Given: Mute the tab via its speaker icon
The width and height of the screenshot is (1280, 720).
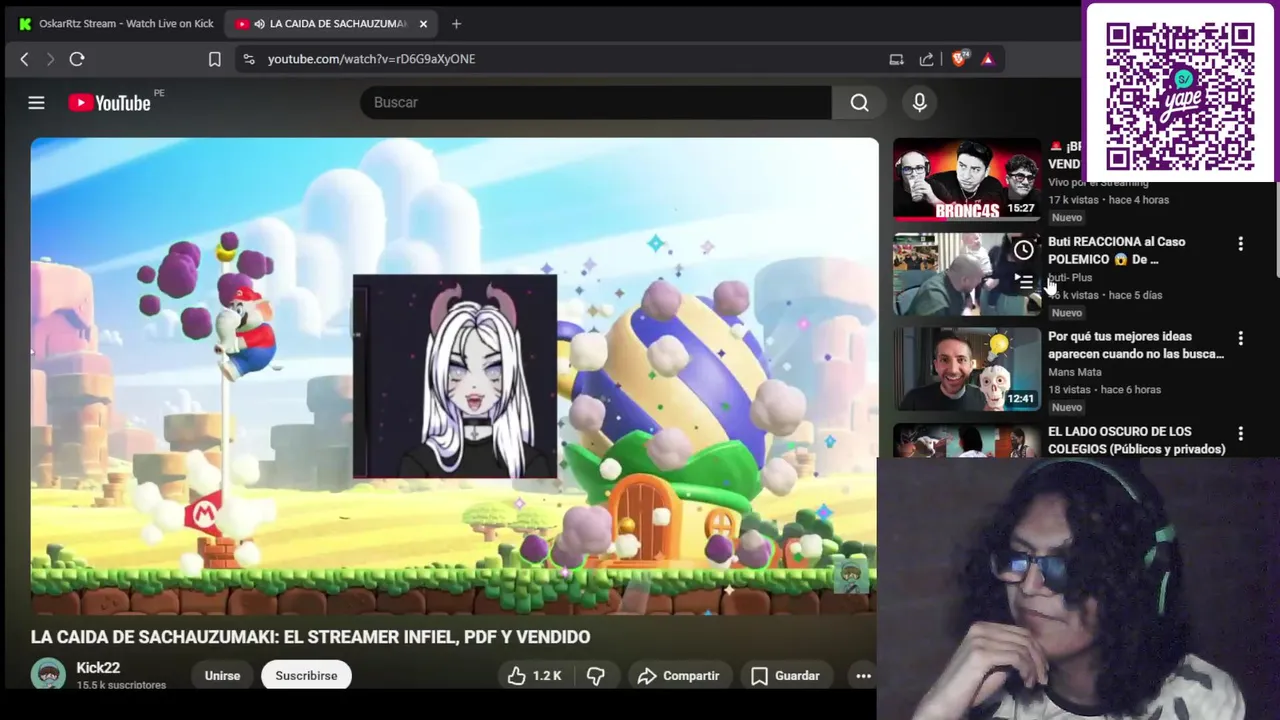Looking at the screenshot, I should click(259, 23).
